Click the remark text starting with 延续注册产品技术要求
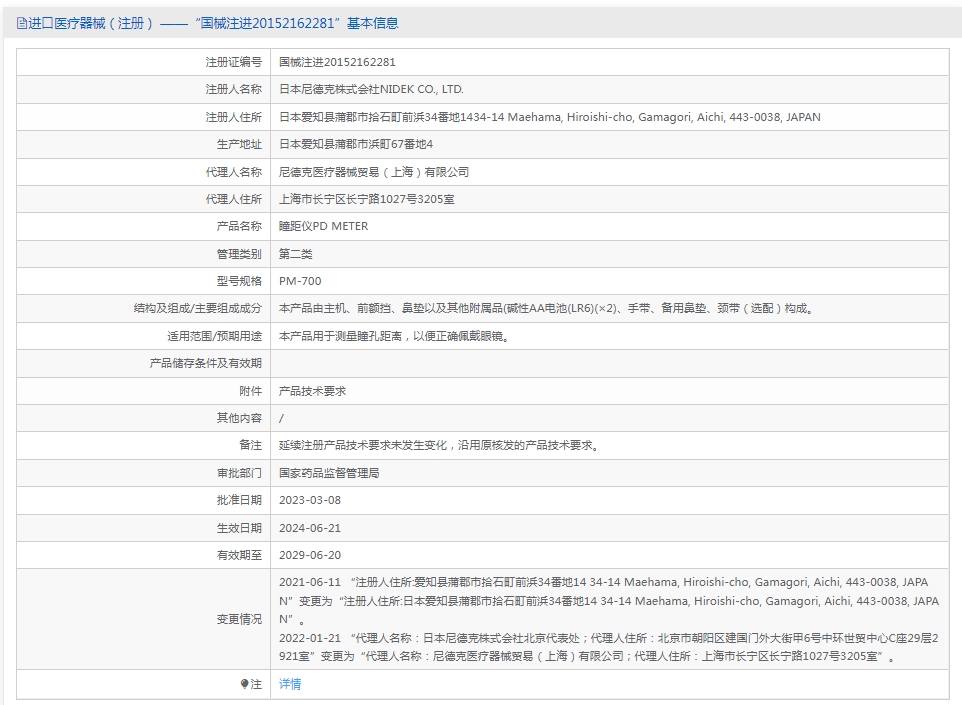Screen dimensions: 962x705 (x=439, y=445)
